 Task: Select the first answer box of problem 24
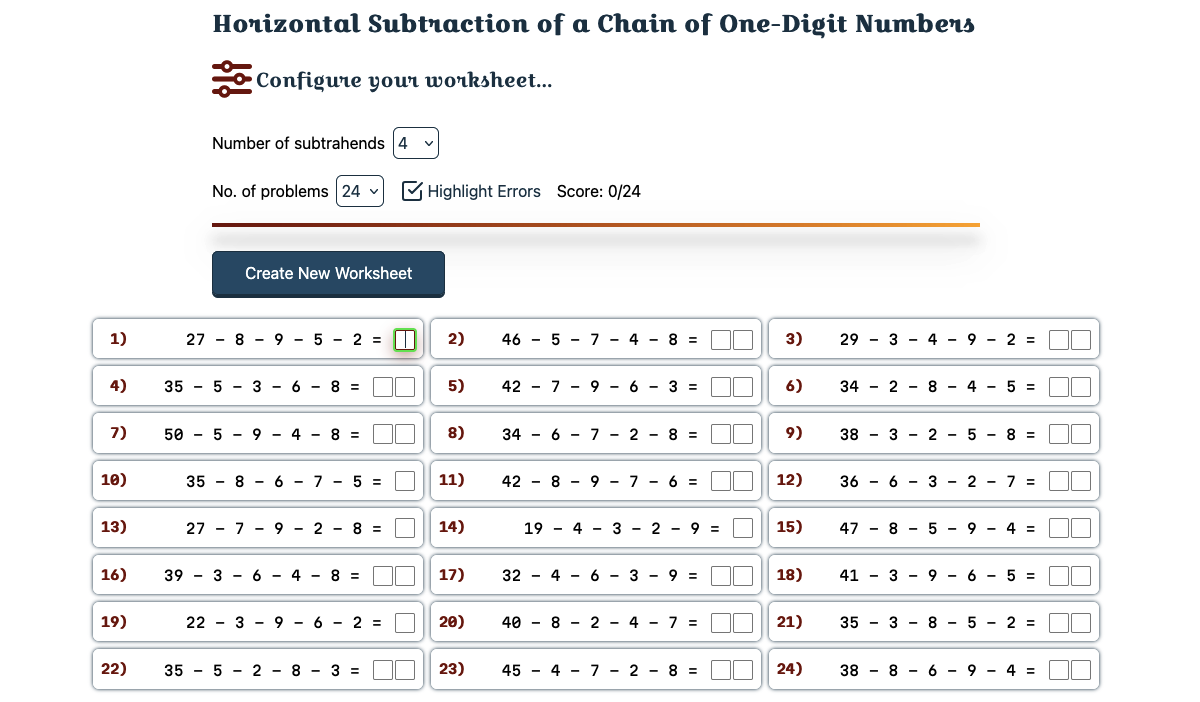tap(1059, 668)
